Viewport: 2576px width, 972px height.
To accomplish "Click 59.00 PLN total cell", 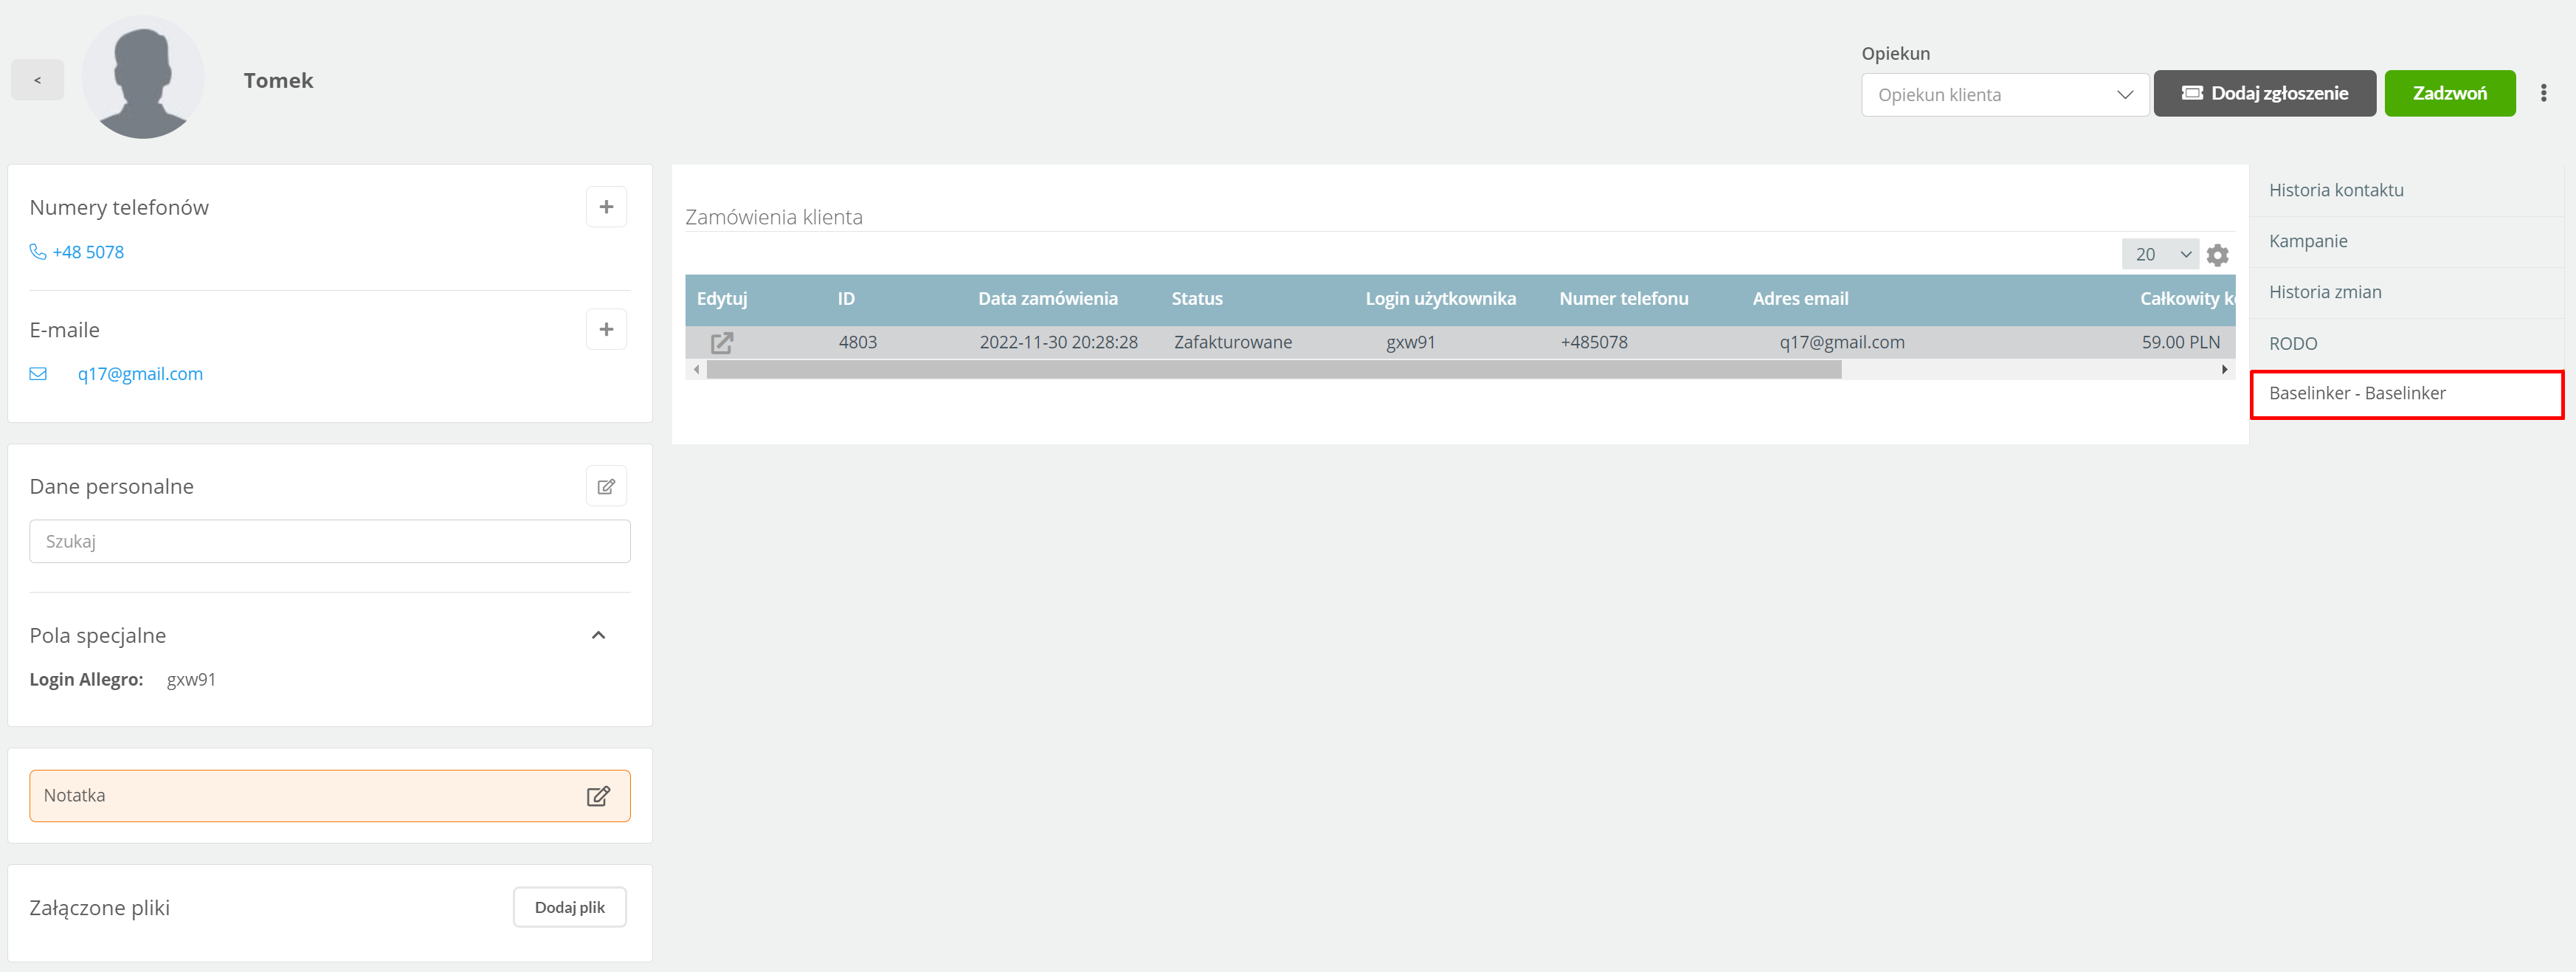I will 2180,342.
